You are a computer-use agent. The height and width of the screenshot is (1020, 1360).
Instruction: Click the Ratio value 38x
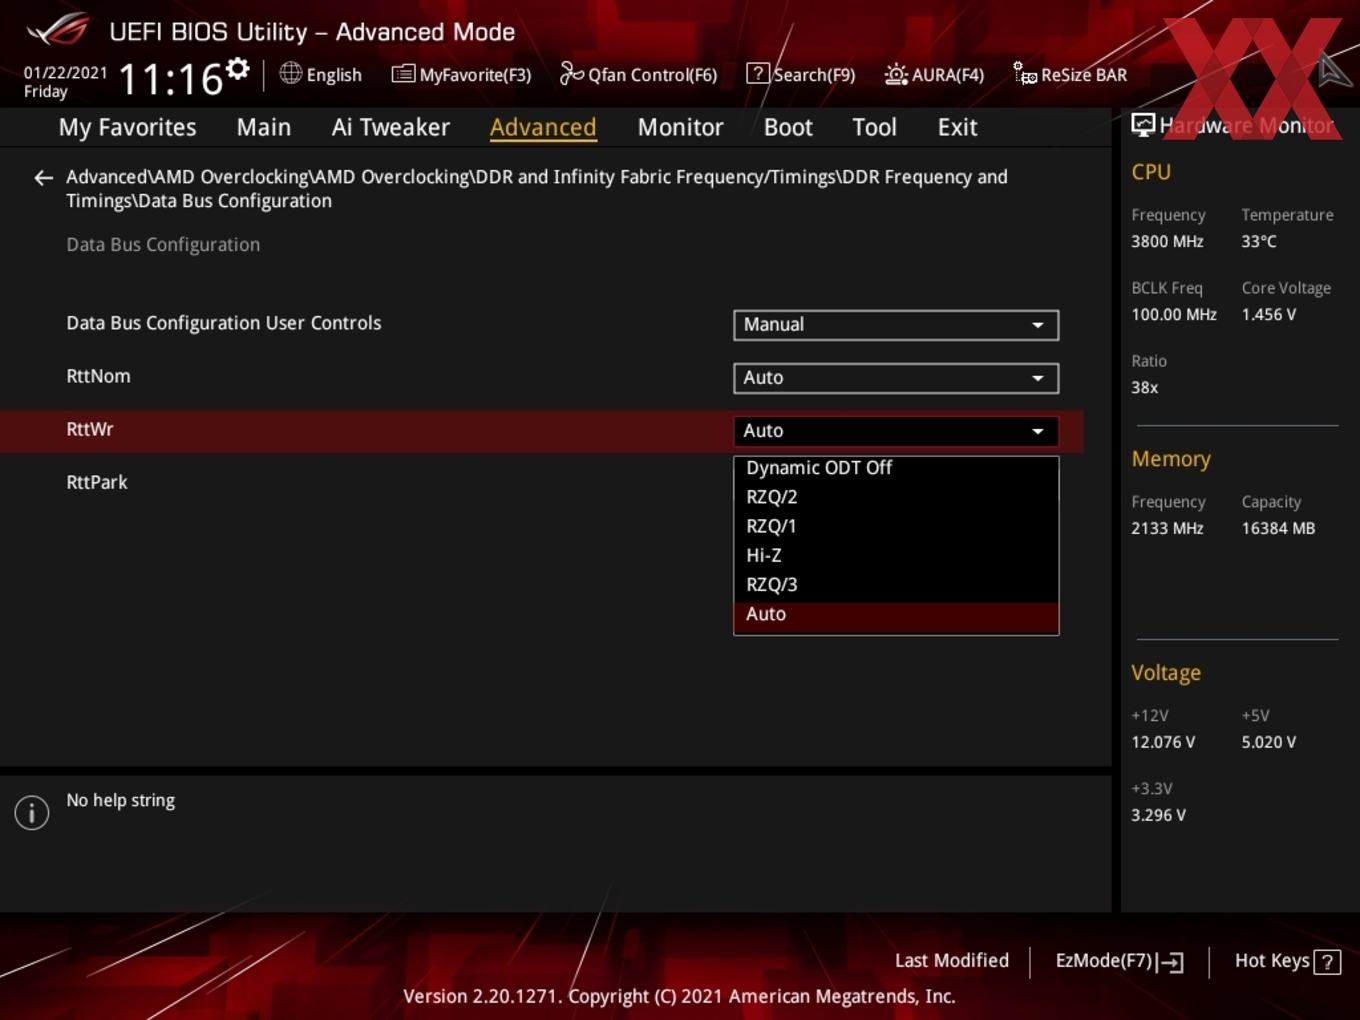click(1145, 388)
